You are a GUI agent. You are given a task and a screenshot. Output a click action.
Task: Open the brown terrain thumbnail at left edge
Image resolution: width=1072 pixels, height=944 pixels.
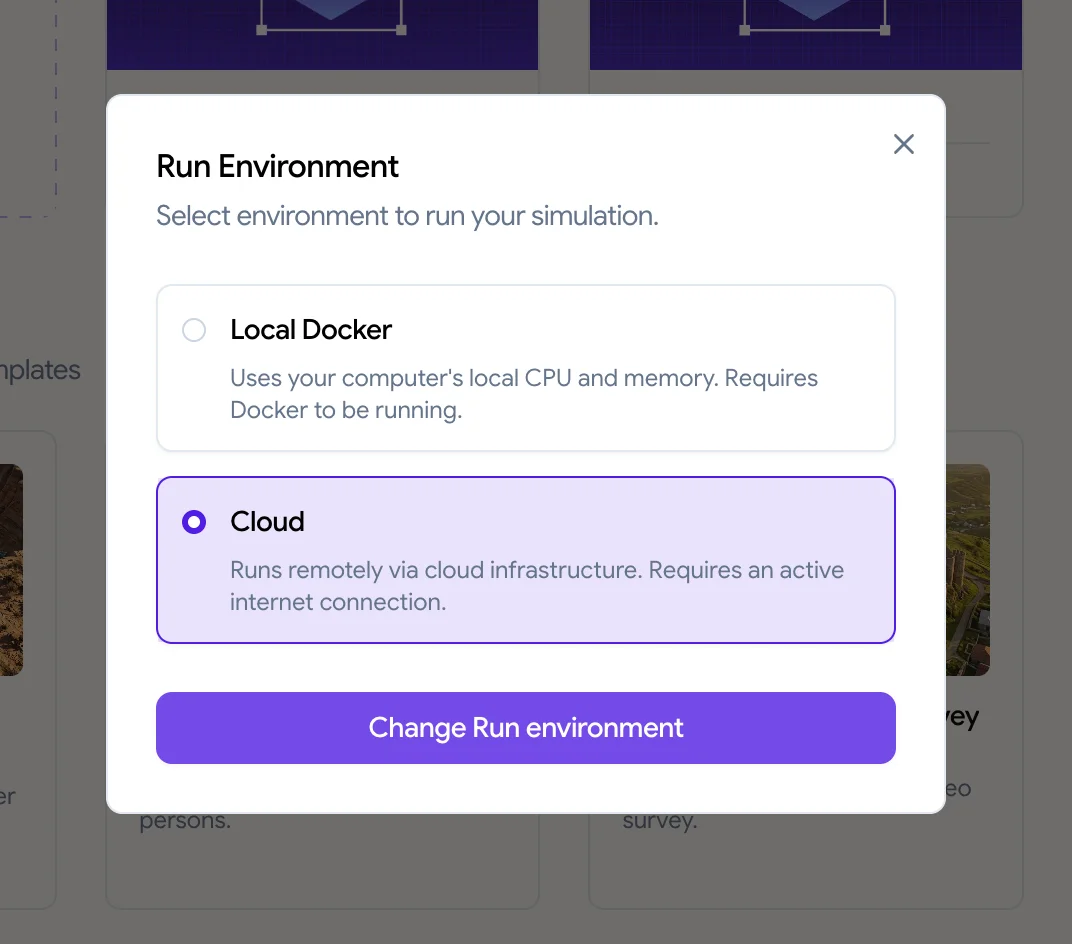click(12, 570)
